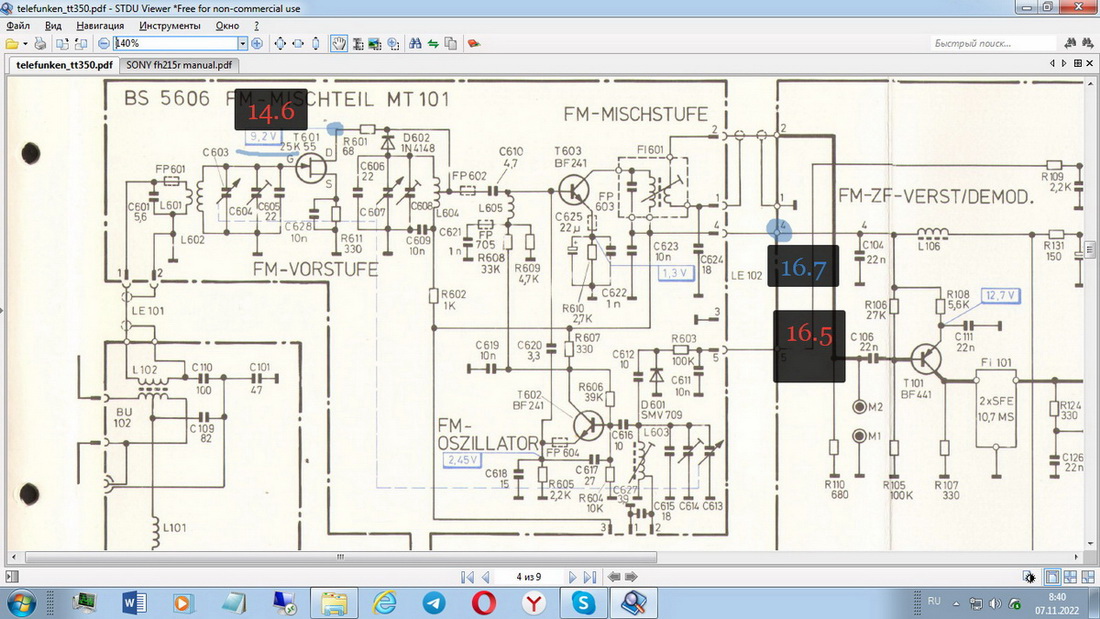This screenshot has height=619, width=1100.
Task: Open the Навигация menu
Action: click(x=100, y=25)
